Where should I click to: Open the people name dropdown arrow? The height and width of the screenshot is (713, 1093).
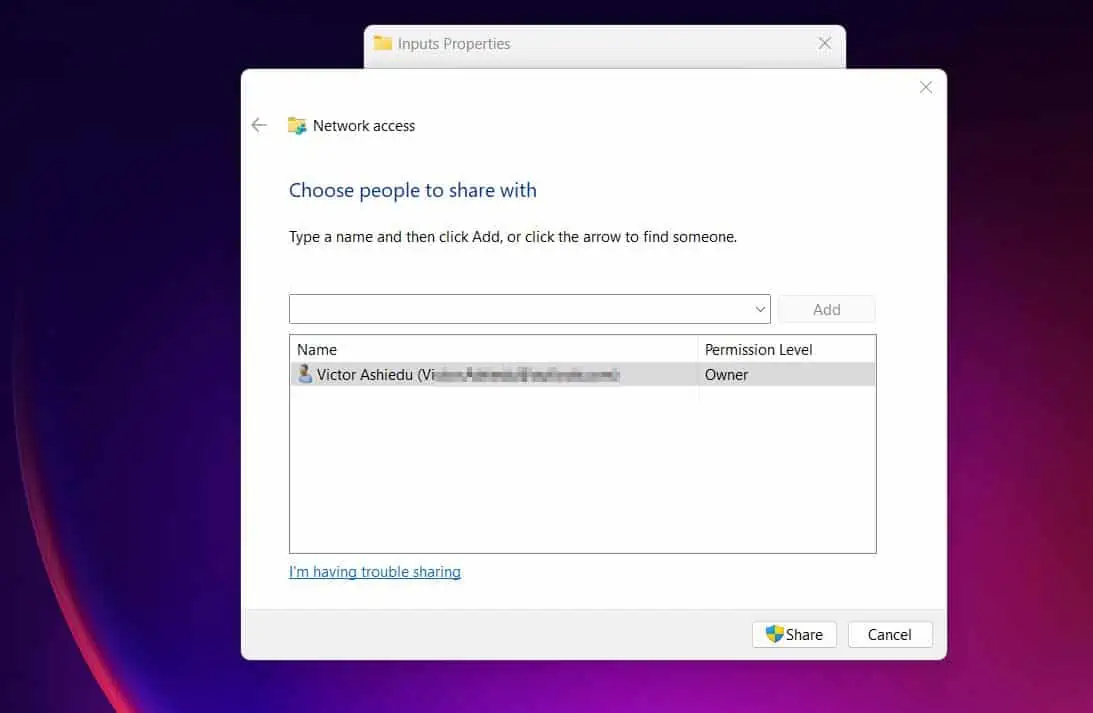[x=760, y=309]
